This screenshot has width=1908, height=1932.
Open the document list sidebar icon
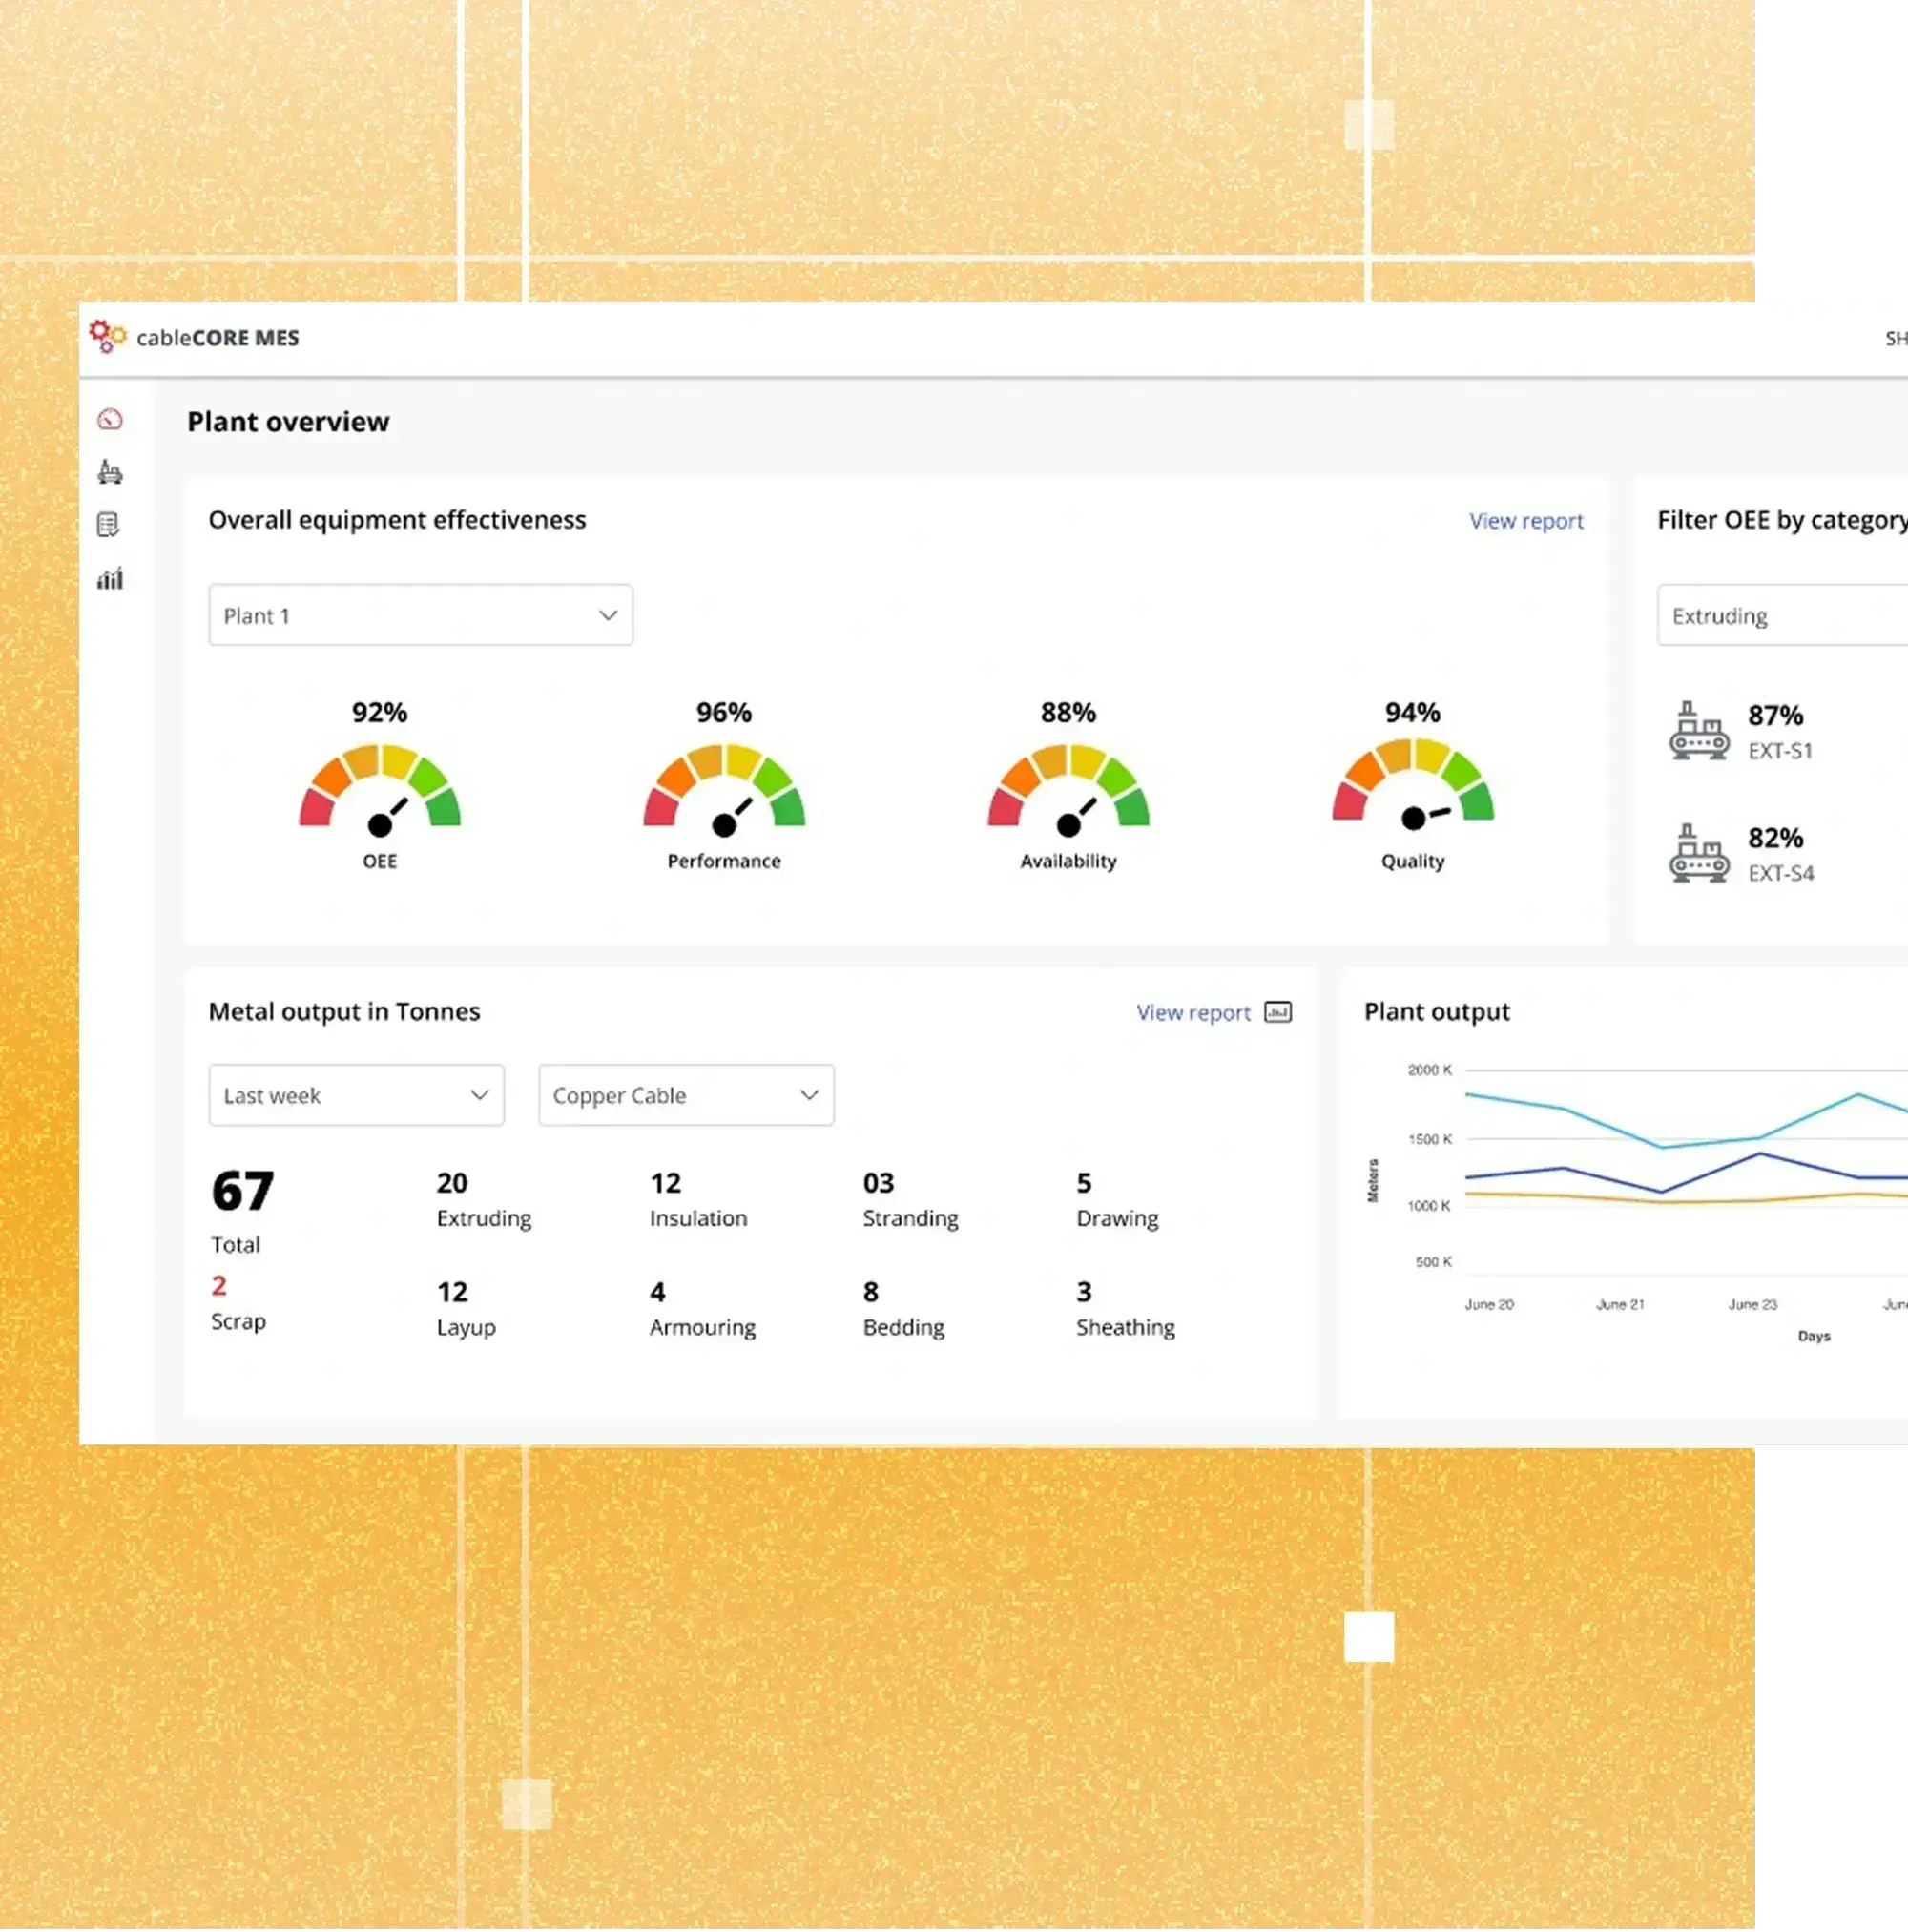pyautogui.click(x=109, y=525)
